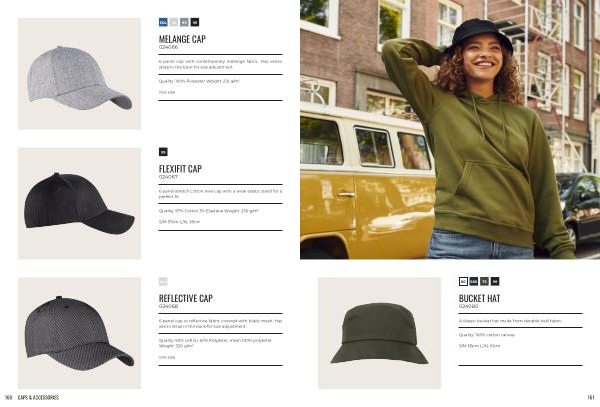Click the BUCKET HAT title
600x407 pixels.
(479, 298)
